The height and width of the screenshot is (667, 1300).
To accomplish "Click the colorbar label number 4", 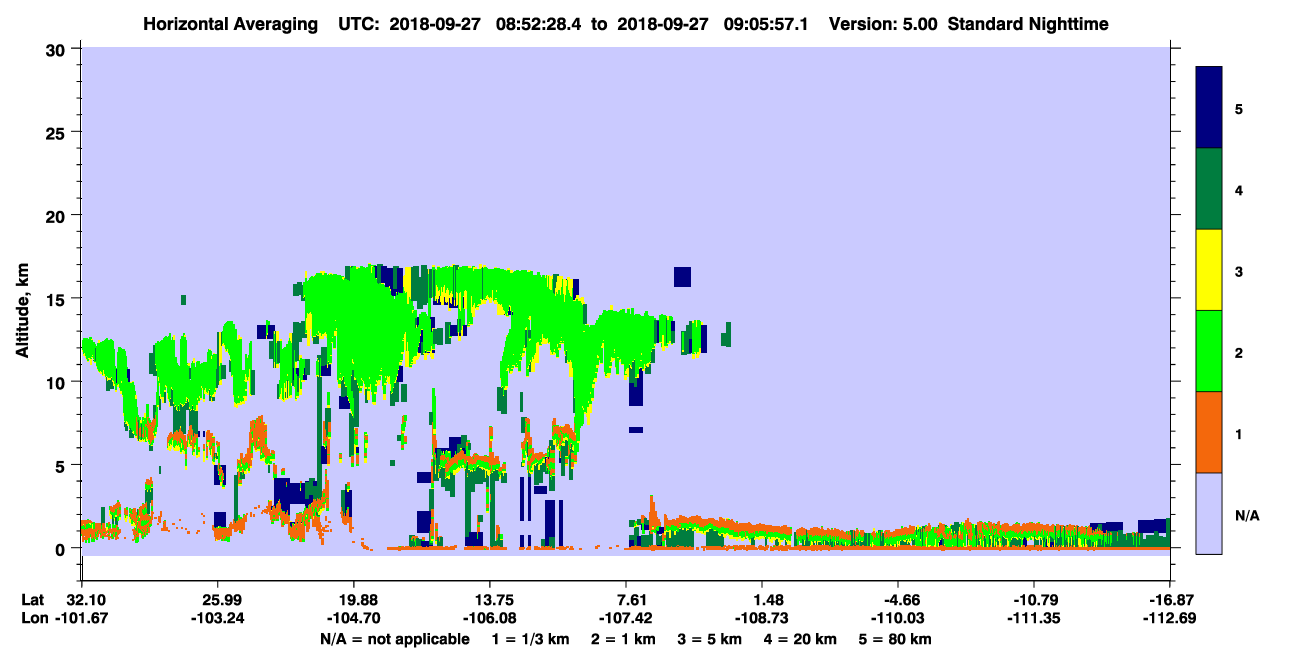I will click(x=1239, y=189).
